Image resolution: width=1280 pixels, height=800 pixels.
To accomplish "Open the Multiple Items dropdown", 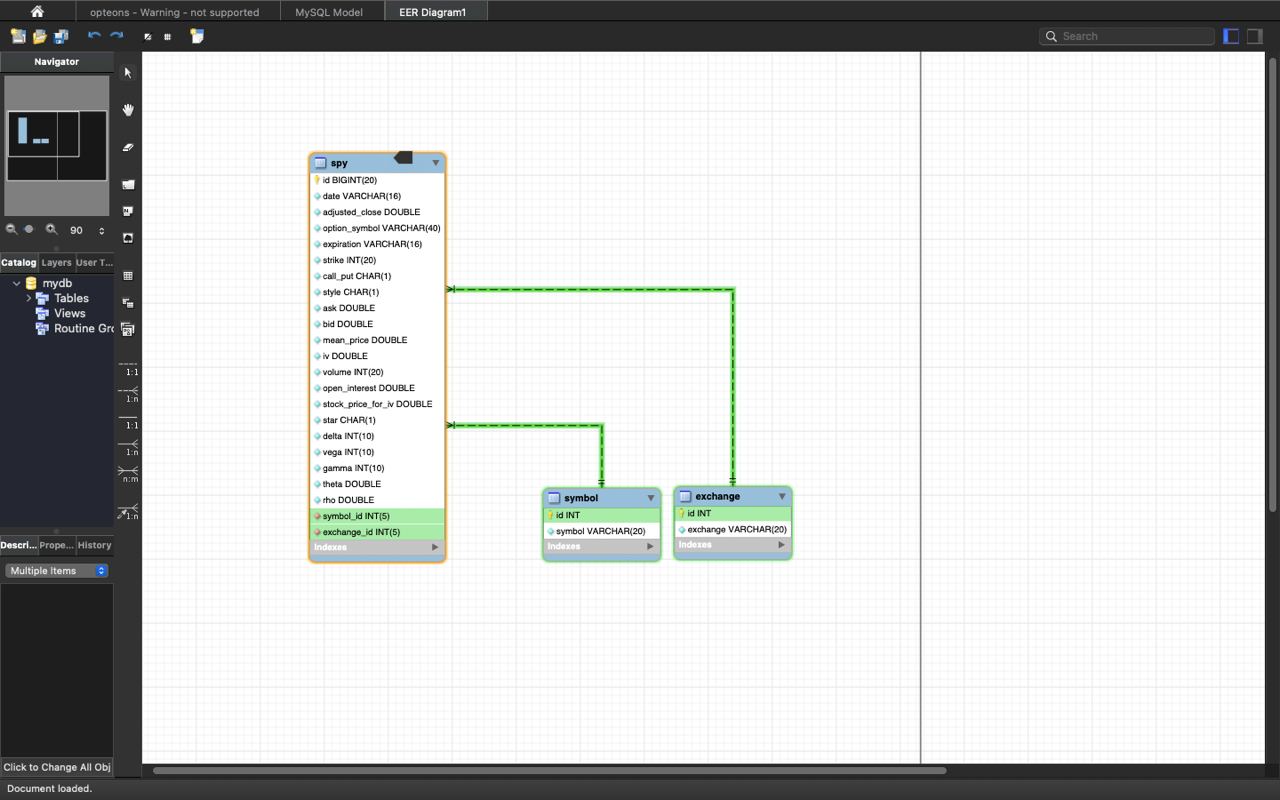I will click(57, 570).
